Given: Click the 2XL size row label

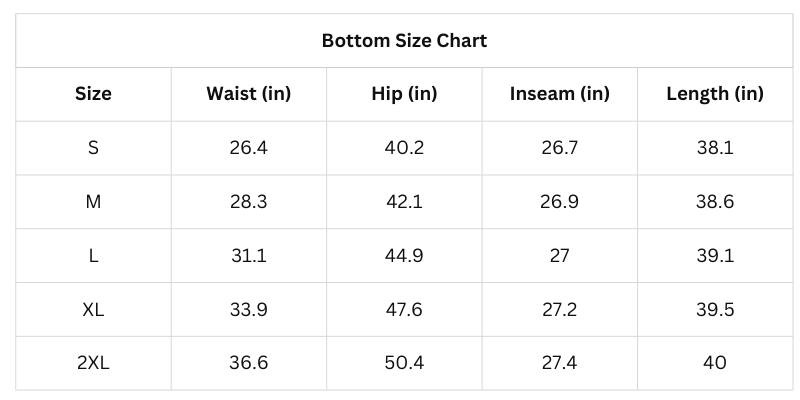Looking at the screenshot, I should (93, 363).
